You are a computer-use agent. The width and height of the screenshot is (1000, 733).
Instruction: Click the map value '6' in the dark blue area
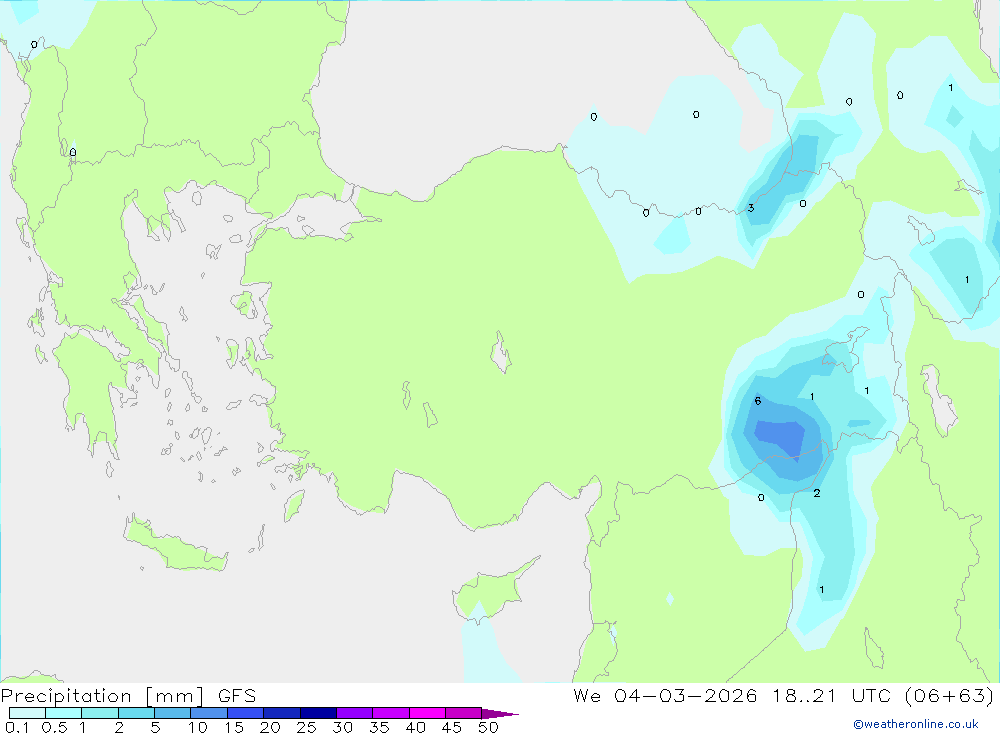(758, 401)
